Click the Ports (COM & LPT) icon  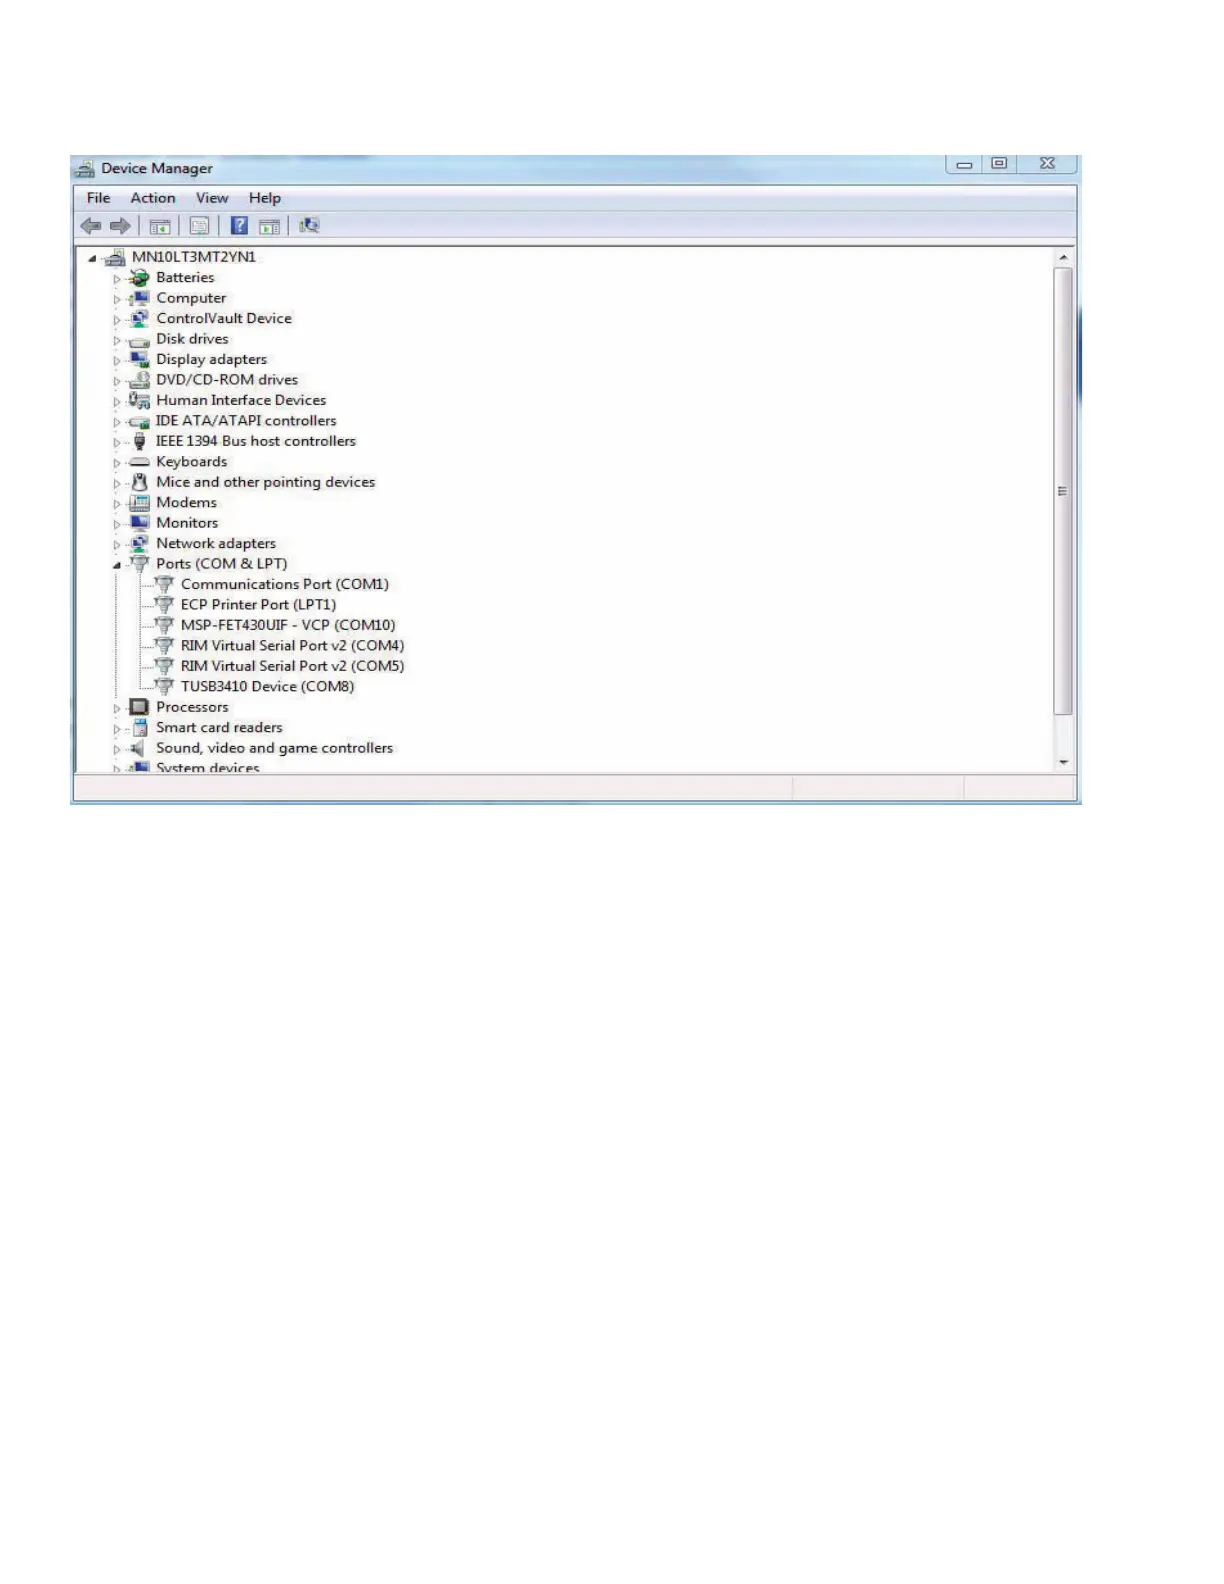pyautogui.click(x=140, y=564)
